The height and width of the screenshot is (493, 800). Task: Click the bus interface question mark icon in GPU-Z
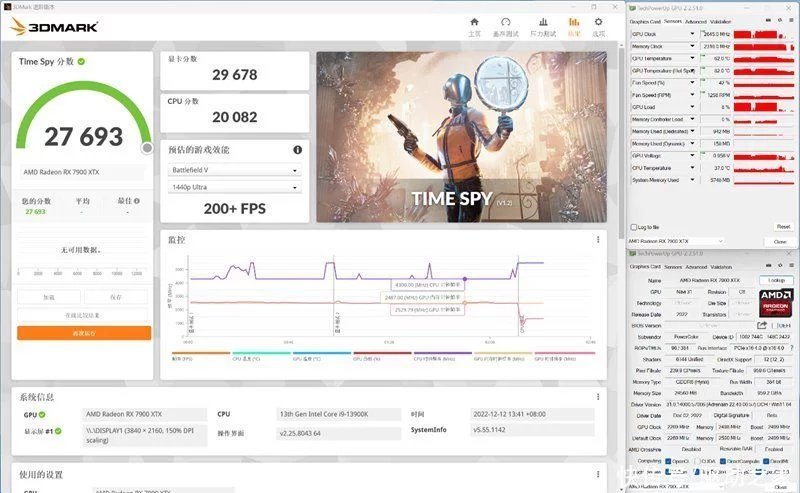click(791, 348)
